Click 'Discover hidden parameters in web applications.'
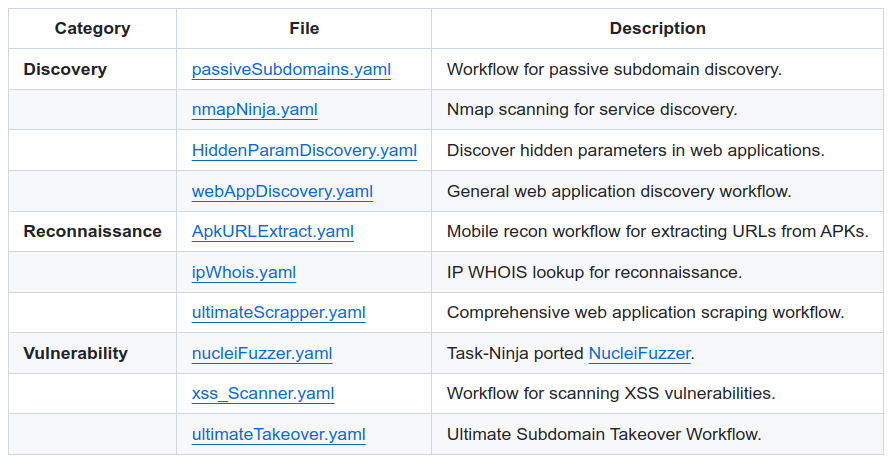893x465 pixels. 636,150
